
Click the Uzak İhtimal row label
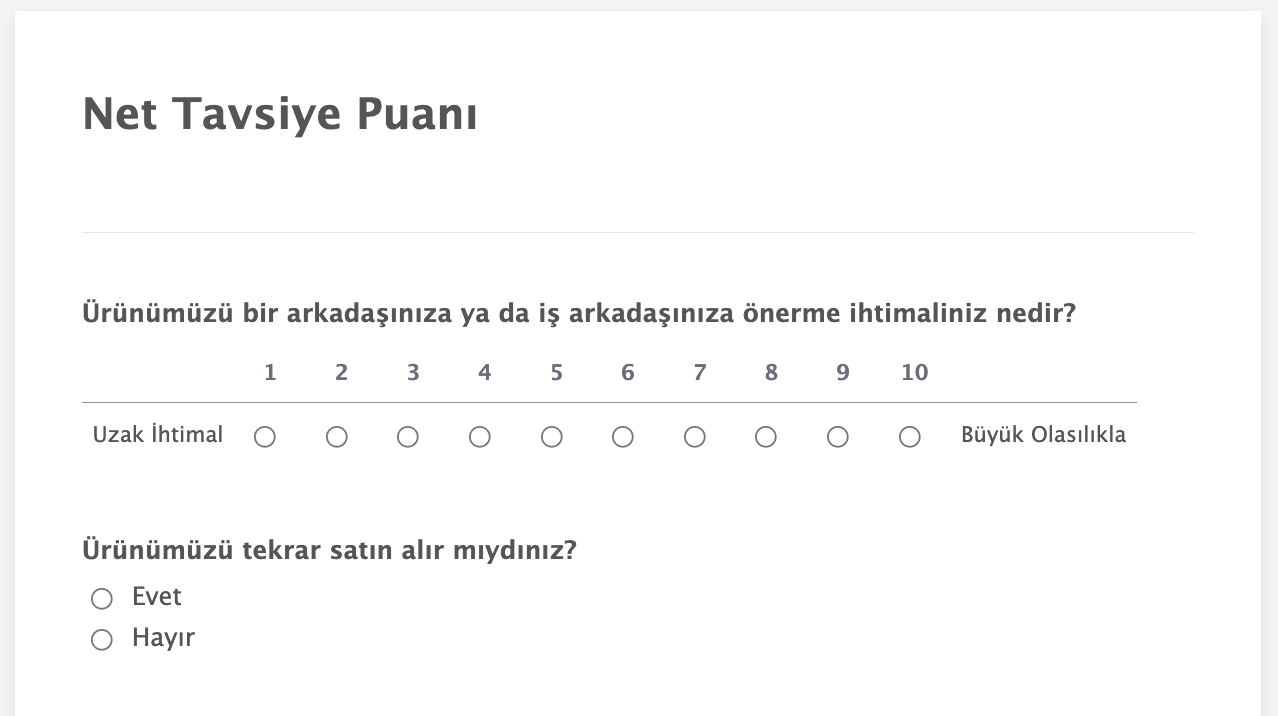(x=158, y=435)
